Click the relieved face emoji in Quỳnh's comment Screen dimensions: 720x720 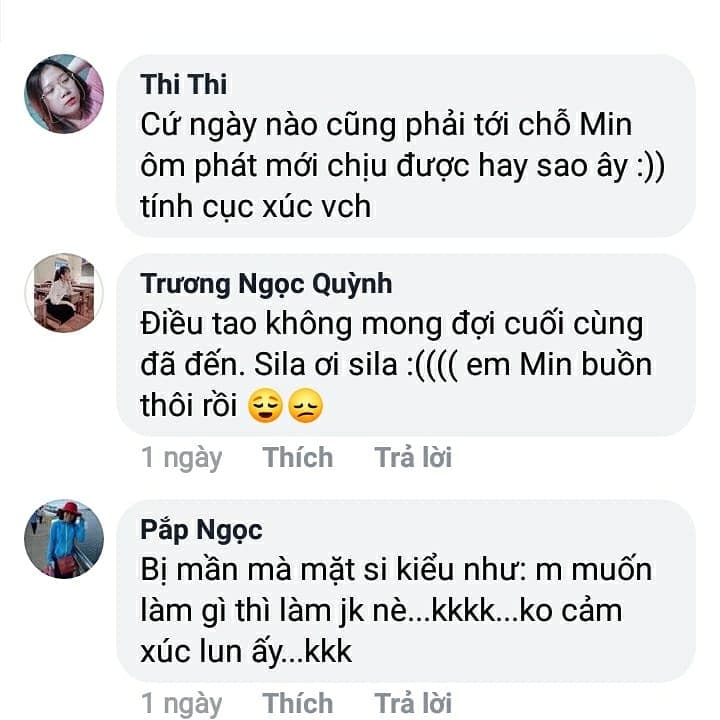[x=265, y=407]
